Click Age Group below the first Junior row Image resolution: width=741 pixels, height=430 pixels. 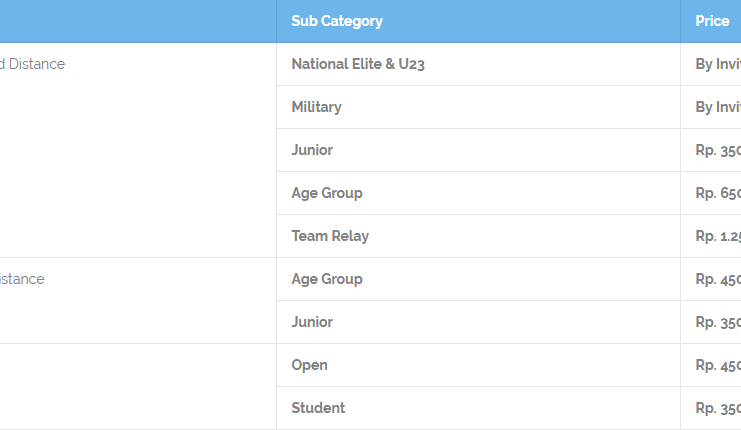(x=478, y=193)
